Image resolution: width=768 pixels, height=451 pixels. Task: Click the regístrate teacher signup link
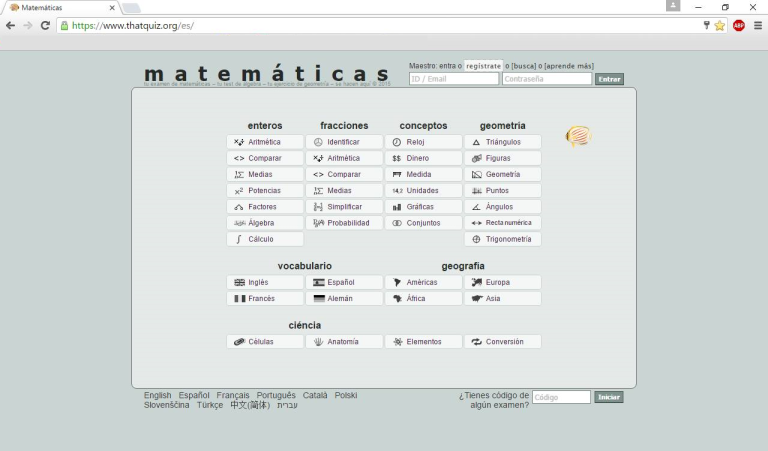[483, 66]
